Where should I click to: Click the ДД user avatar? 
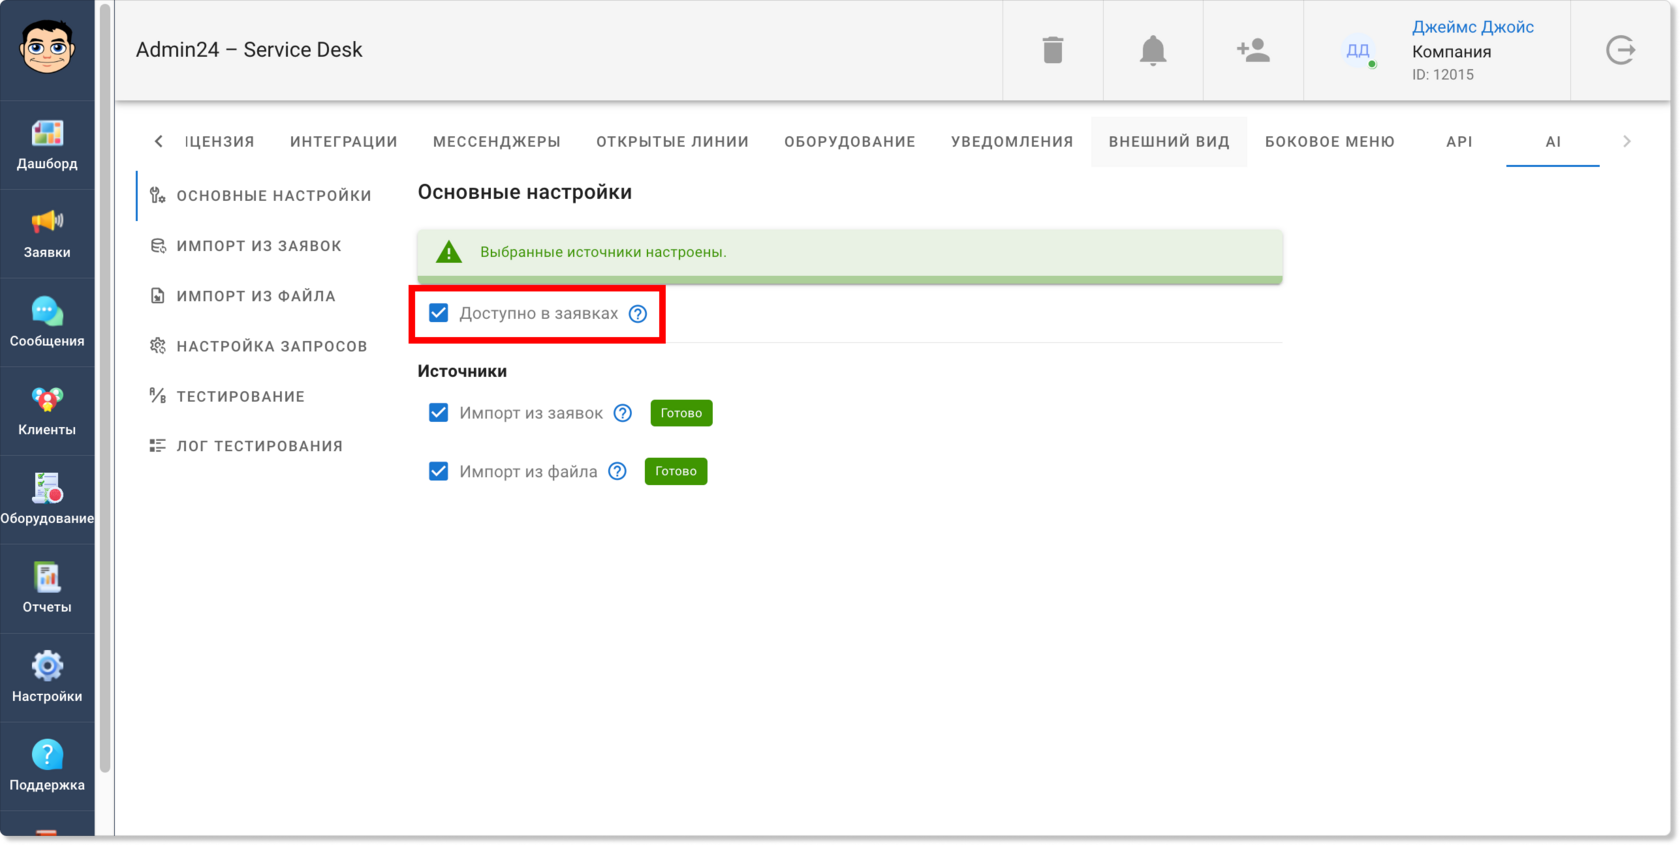point(1358,50)
